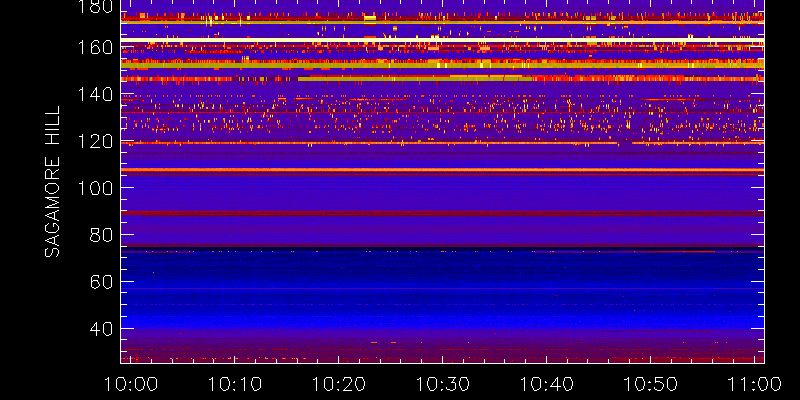The height and width of the screenshot is (400, 800).
Task: Click the 180 frequency axis label
Action: pos(95,6)
